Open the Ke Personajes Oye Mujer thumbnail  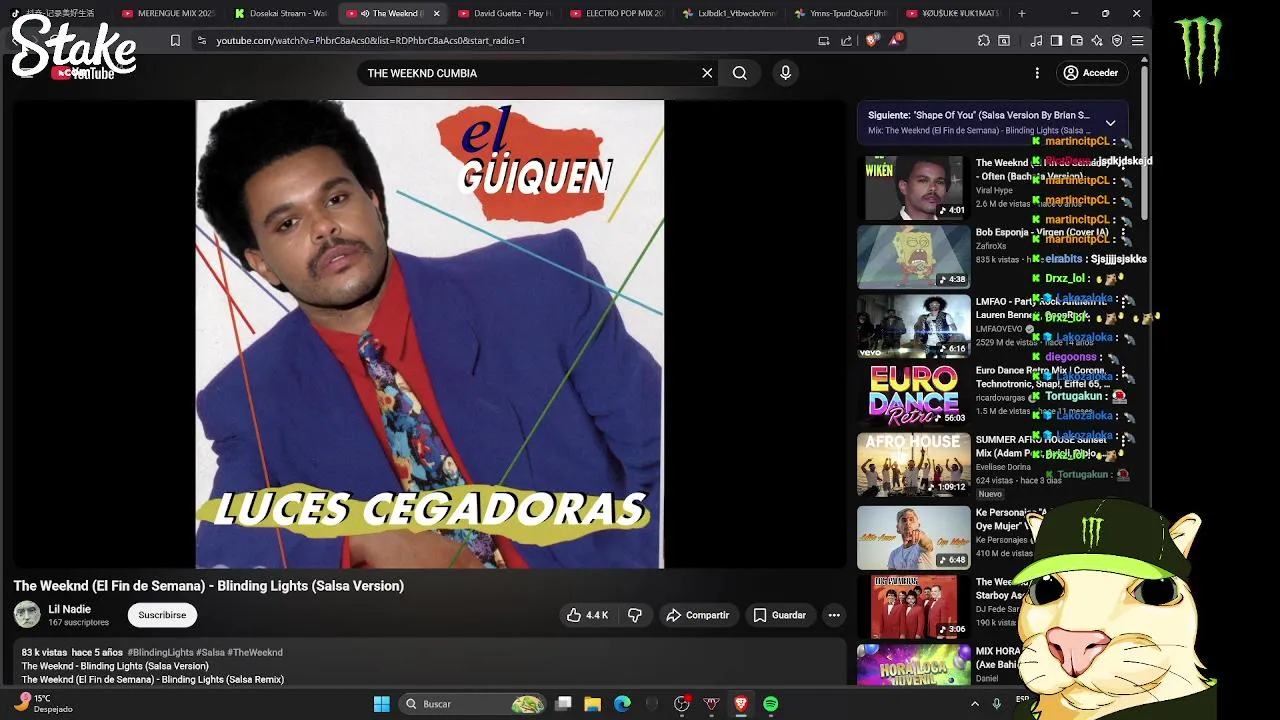[913, 537]
